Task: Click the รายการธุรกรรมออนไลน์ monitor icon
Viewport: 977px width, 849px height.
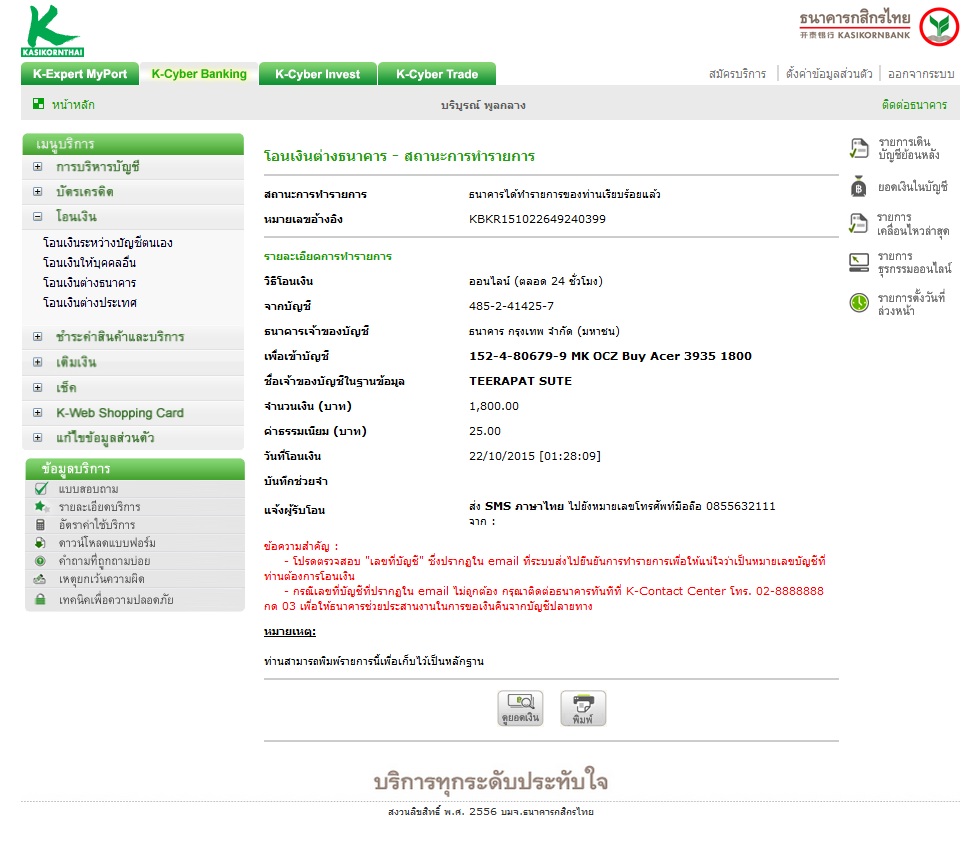Action: coord(859,262)
